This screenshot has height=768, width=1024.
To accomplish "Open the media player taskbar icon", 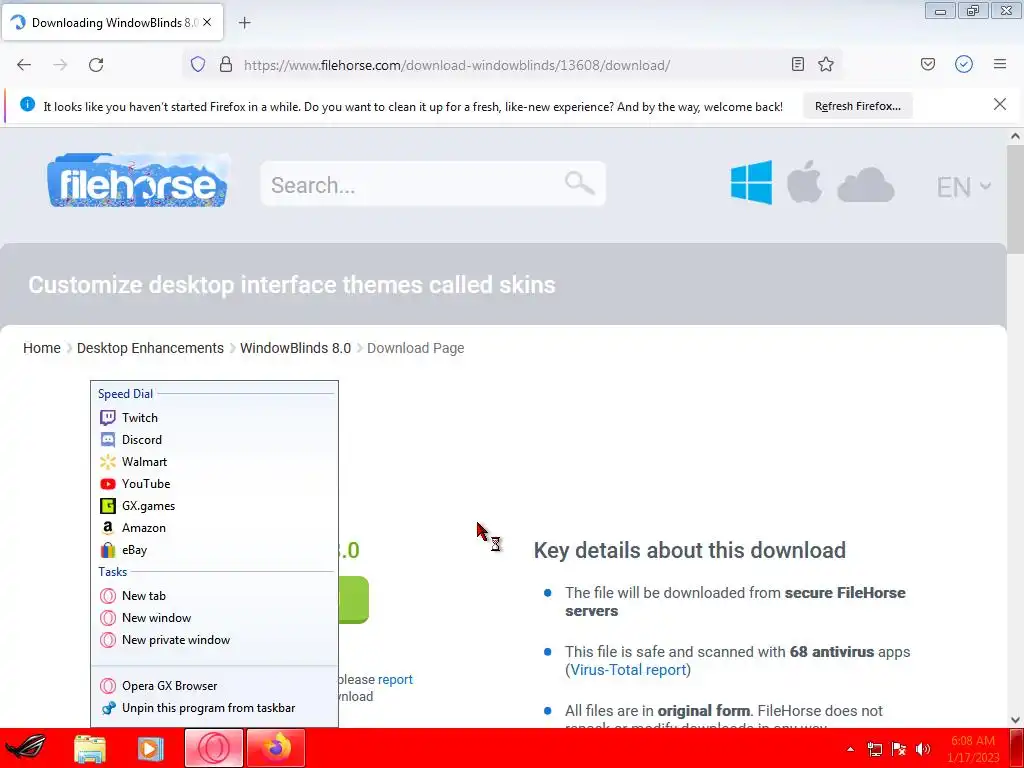I will pyautogui.click(x=150, y=748).
